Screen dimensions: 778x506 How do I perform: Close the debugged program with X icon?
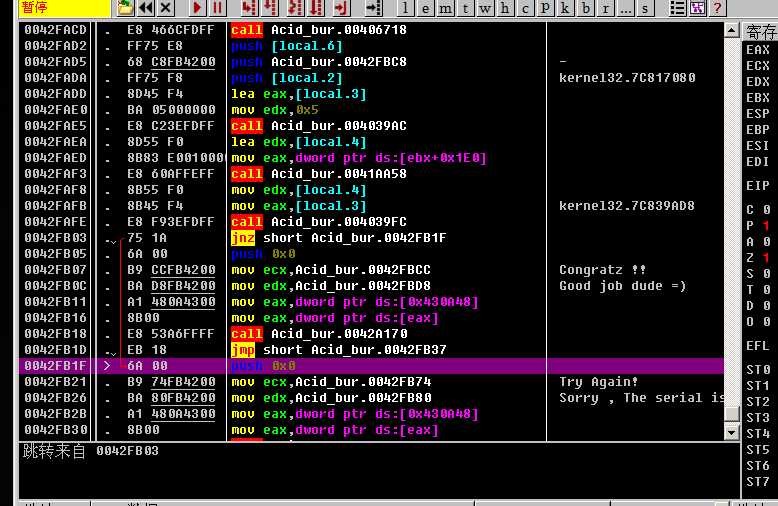tap(166, 7)
